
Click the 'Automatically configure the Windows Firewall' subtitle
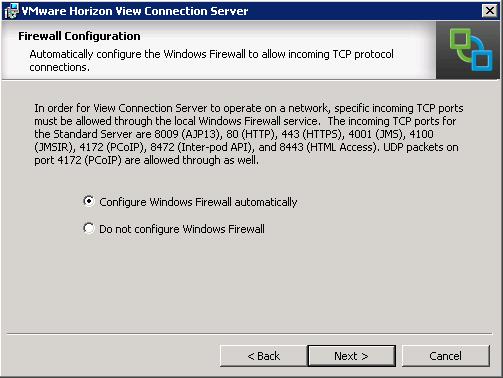pos(211,60)
